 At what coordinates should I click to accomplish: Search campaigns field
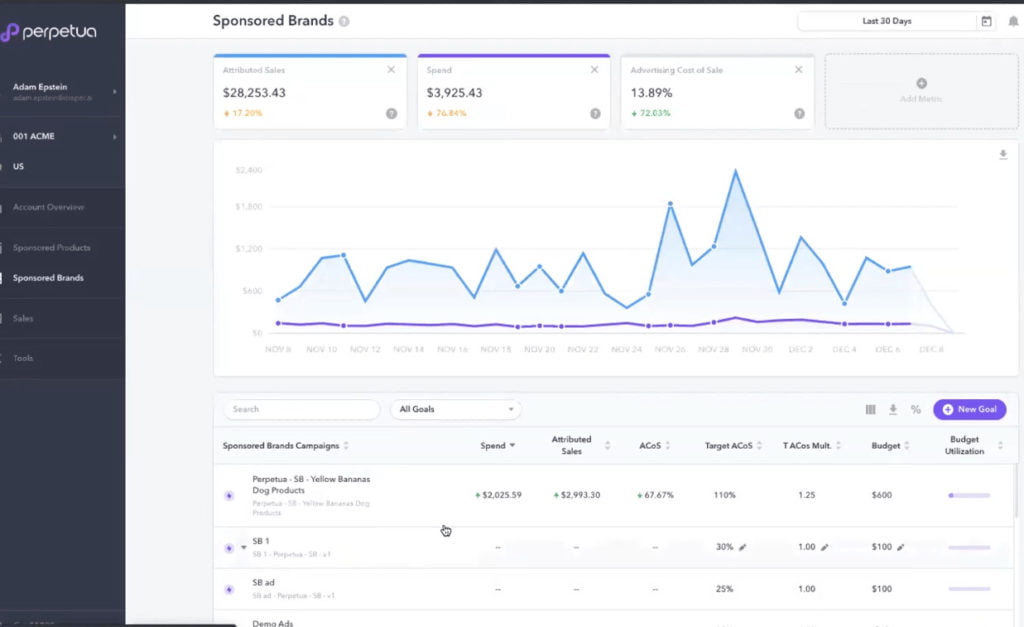[302, 410]
